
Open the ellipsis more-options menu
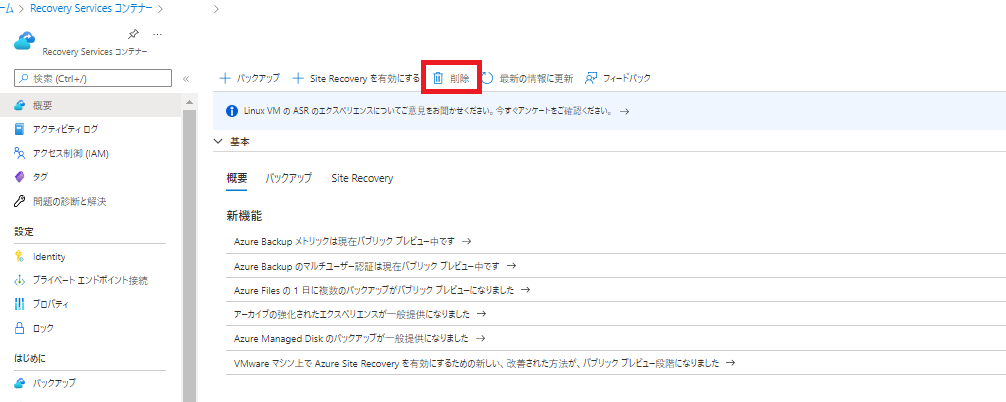157,34
